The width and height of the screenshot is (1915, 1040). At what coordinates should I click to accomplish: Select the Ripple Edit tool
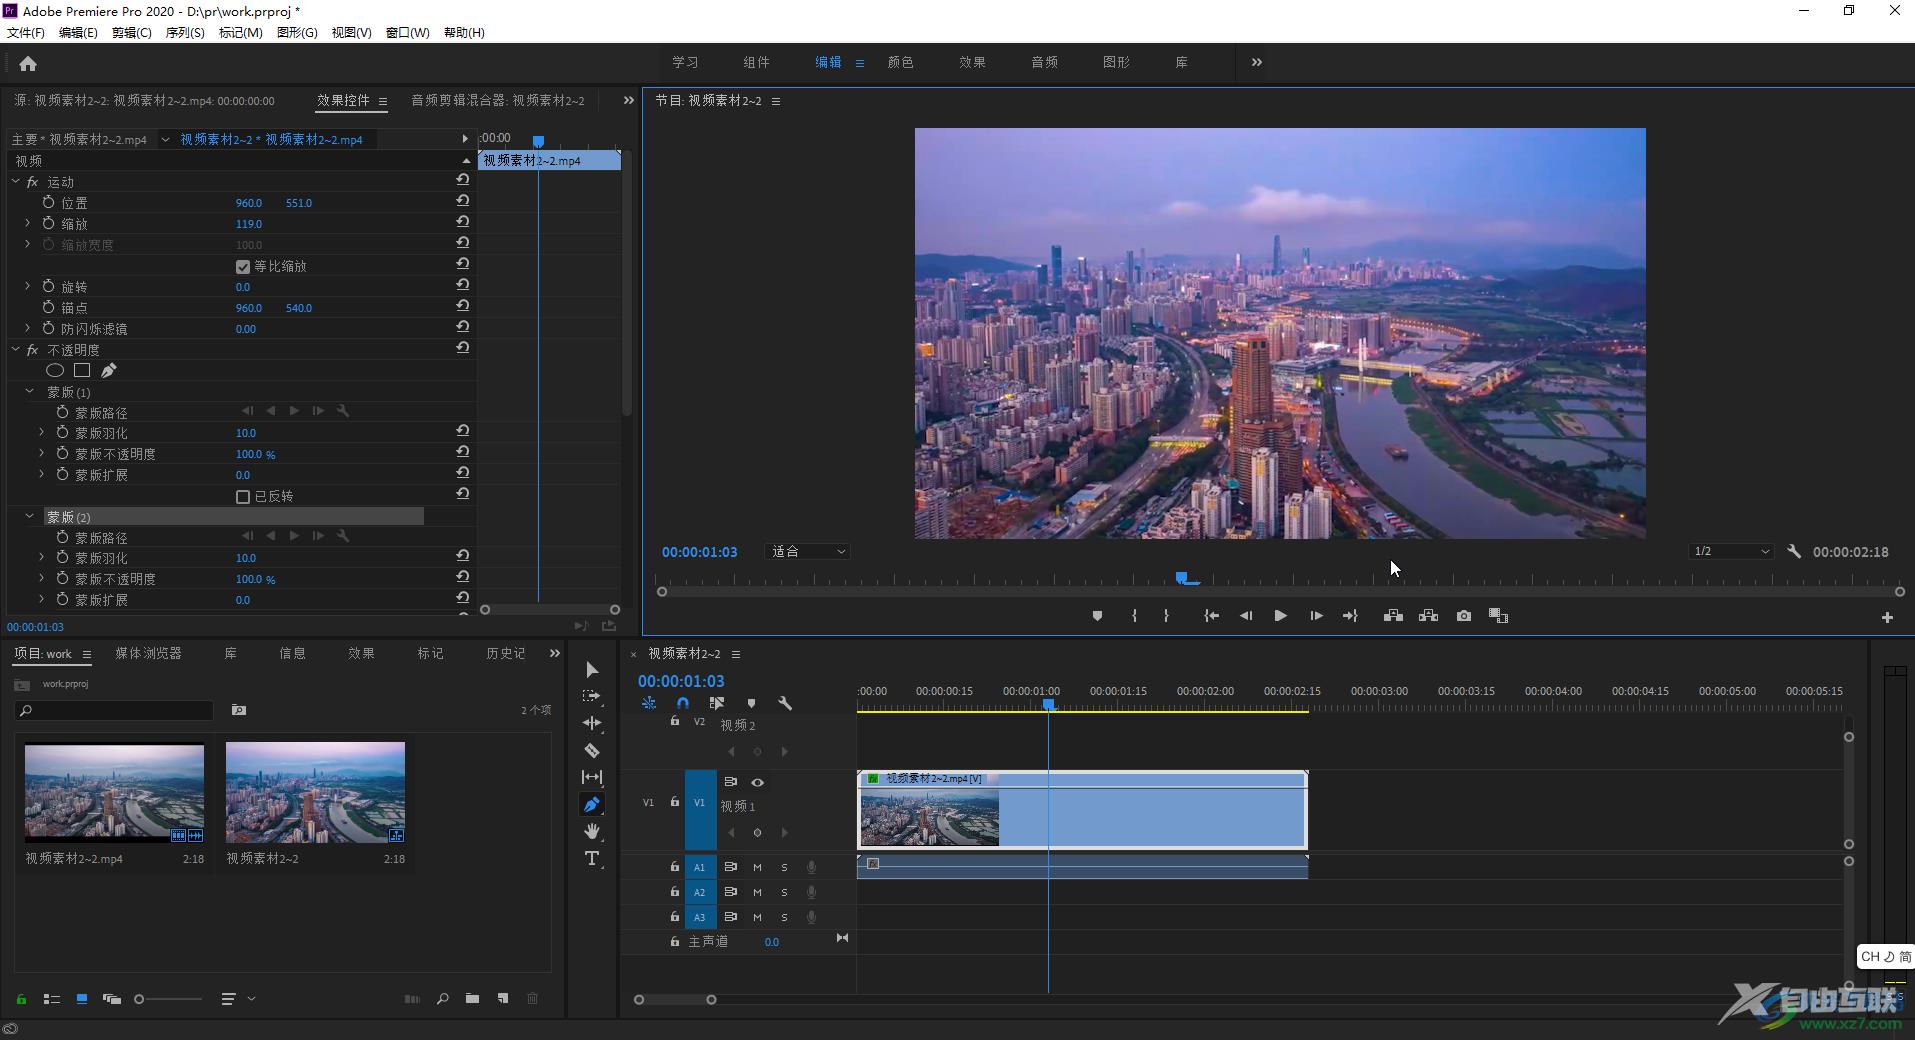[592, 723]
